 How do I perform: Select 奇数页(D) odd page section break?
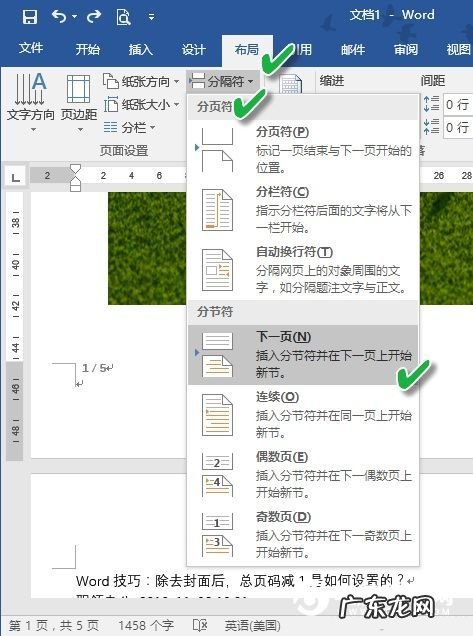pos(303,535)
